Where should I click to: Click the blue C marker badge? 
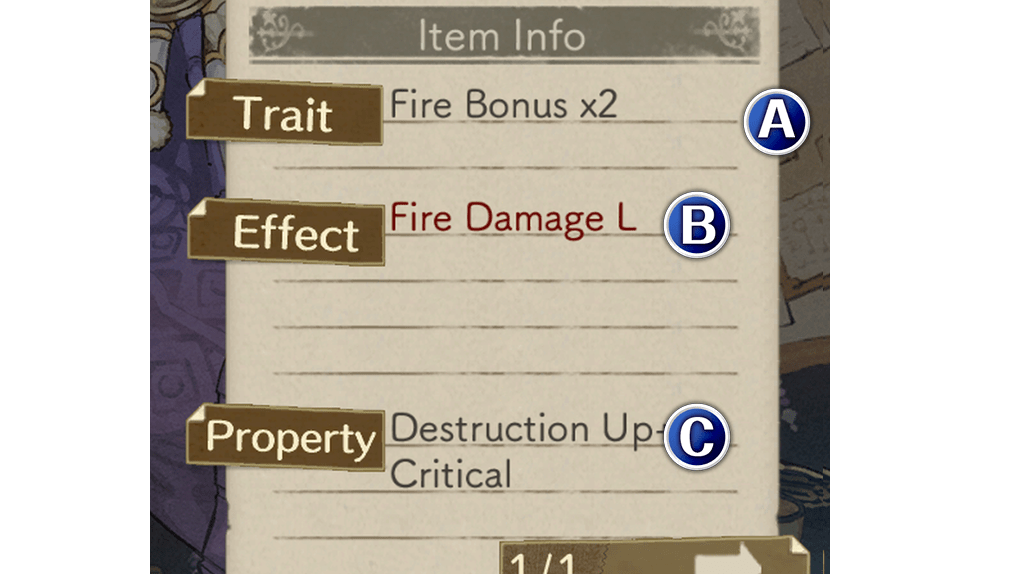[x=697, y=437]
